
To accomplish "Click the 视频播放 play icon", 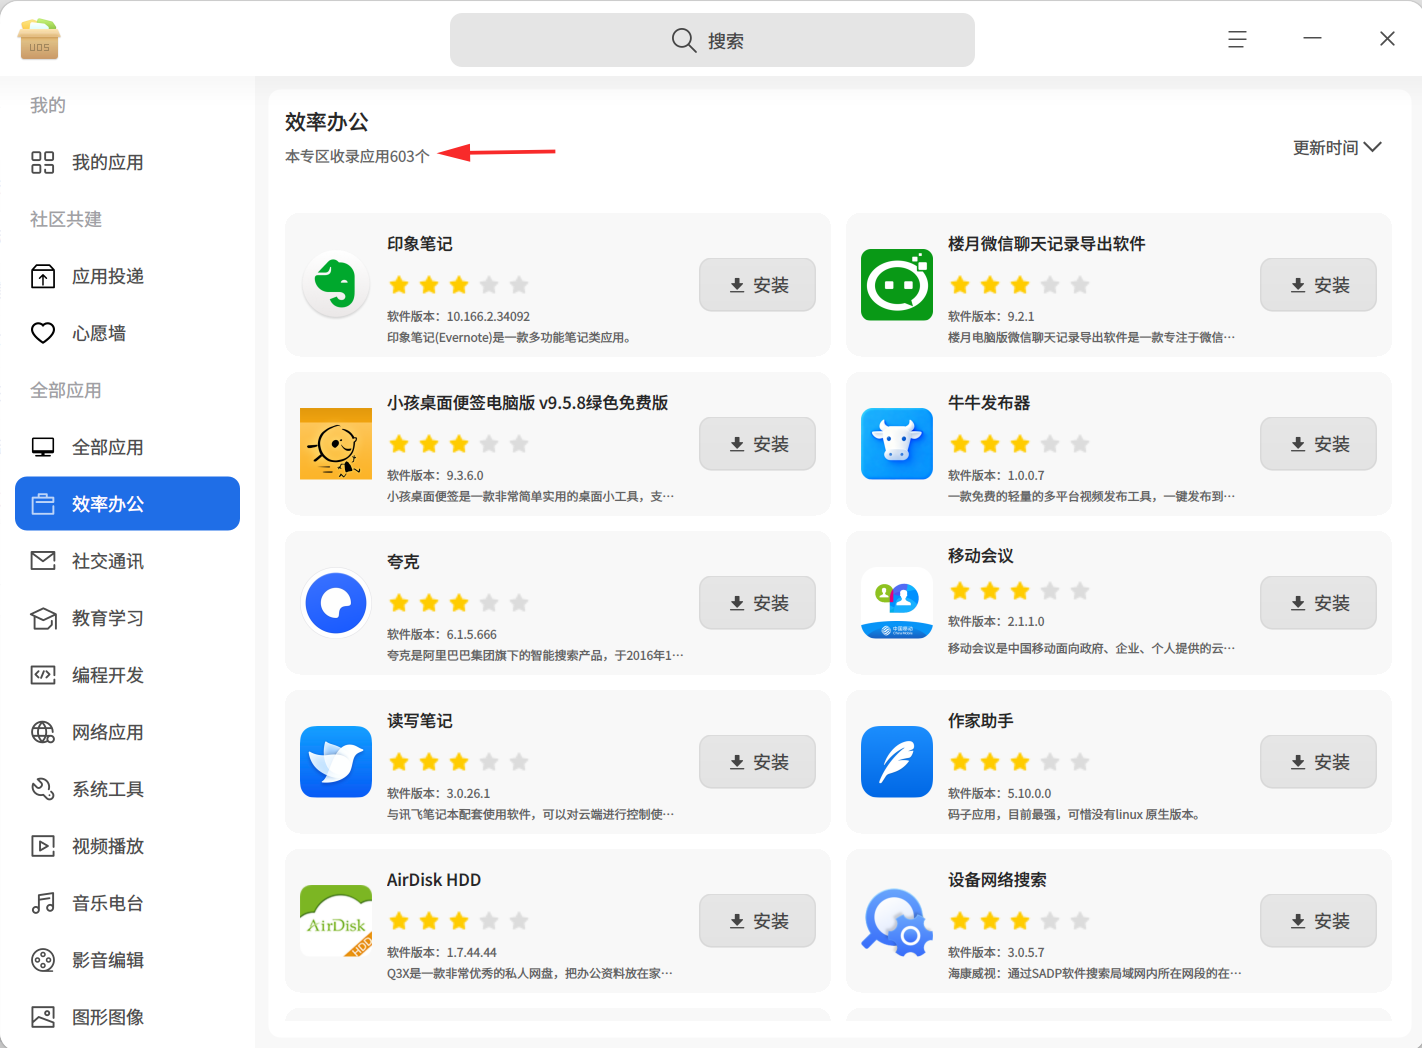I will tap(43, 846).
